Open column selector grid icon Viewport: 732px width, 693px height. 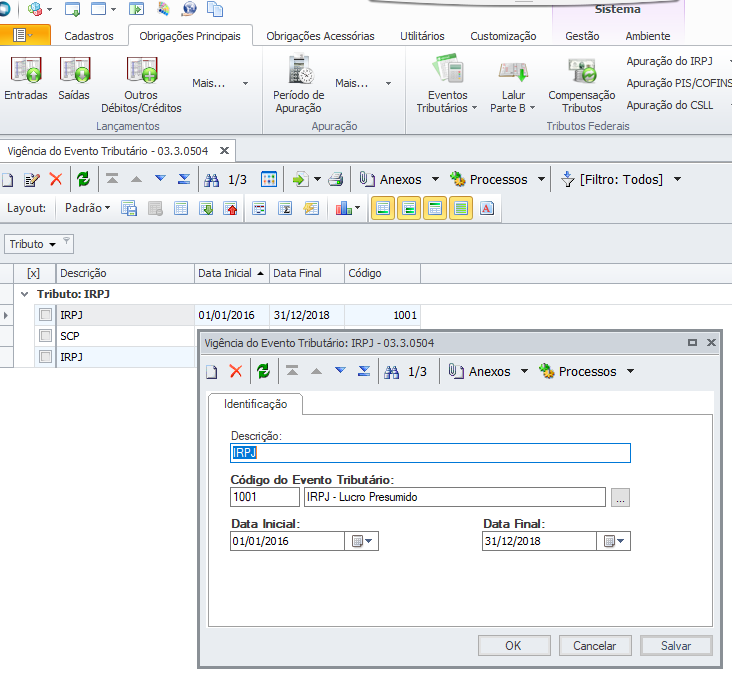pos(269,179)
